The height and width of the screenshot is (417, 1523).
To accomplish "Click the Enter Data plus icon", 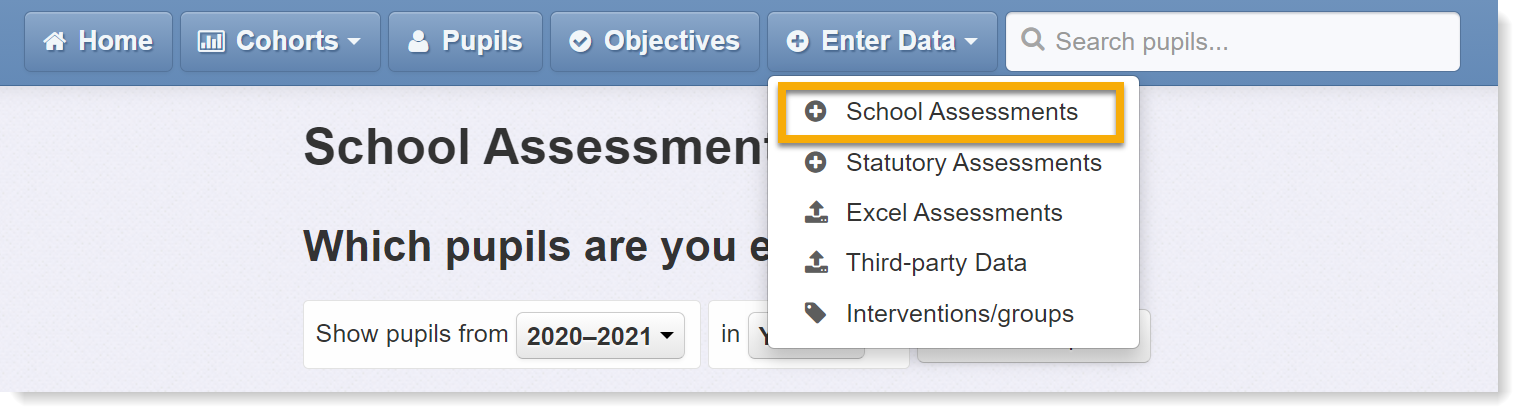I will pos(798,42).
